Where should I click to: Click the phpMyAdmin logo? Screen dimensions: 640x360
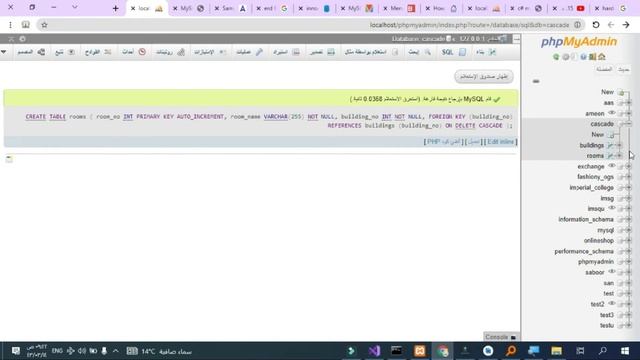[579, 42]
